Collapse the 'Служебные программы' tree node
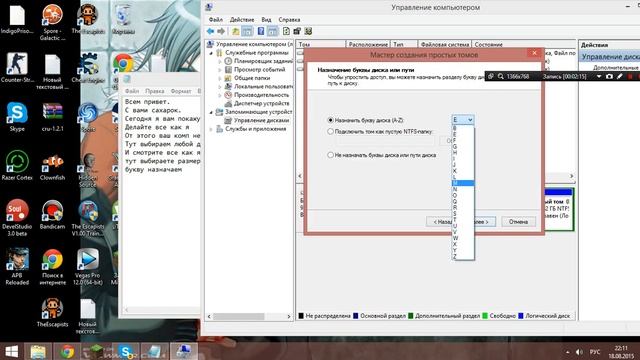640x360 pixels. coord(211,53)
